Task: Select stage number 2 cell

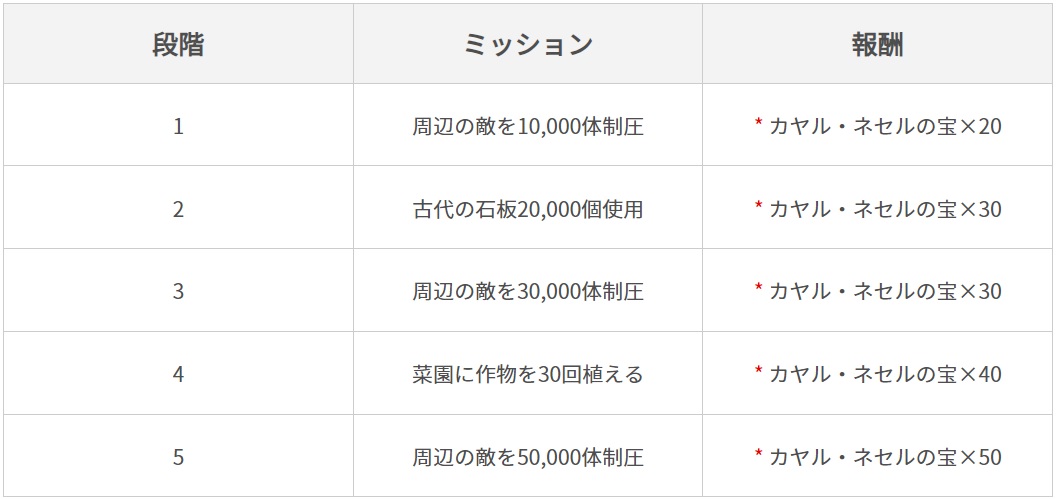Action: (x=178, y=209)
